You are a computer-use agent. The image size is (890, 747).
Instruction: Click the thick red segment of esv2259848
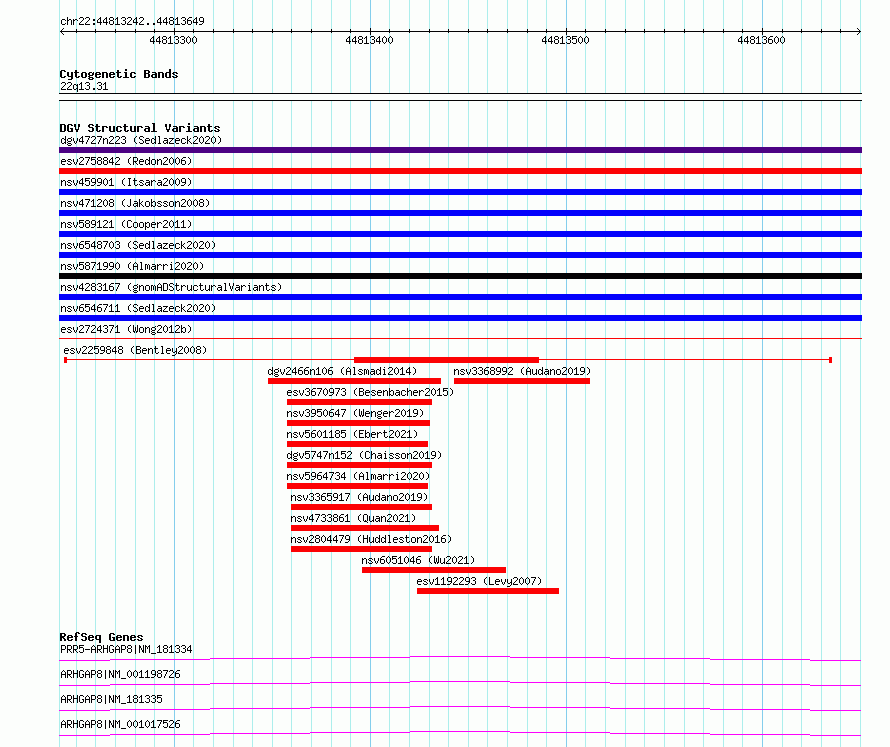tap(446, 360)
